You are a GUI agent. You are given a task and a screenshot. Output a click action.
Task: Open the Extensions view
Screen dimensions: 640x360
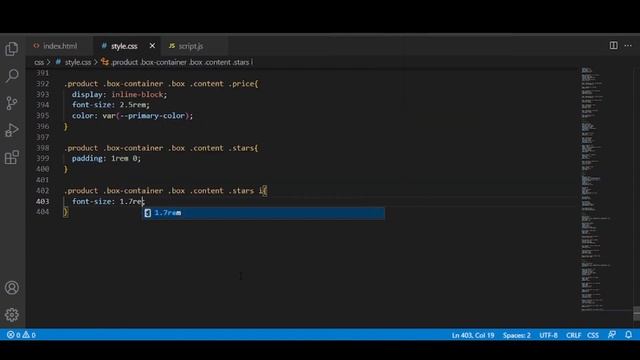[12, 158]
